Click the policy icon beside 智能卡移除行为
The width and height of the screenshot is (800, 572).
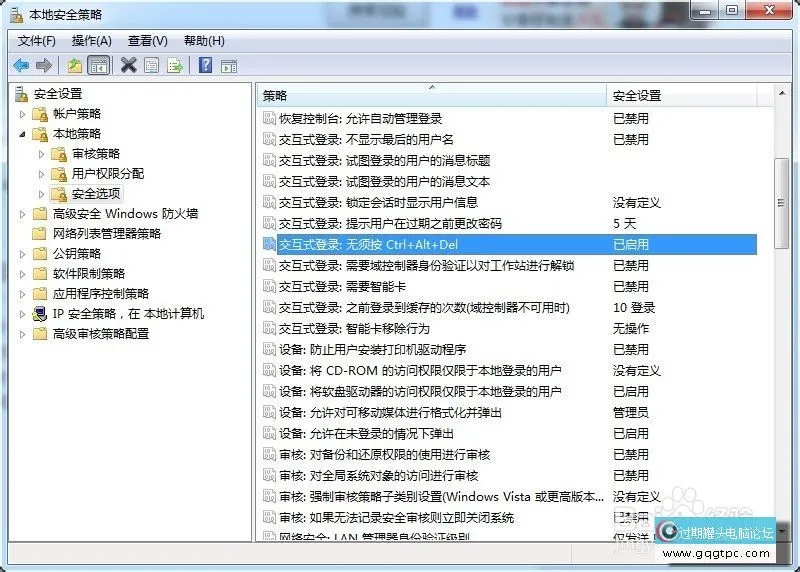point(269,328)
